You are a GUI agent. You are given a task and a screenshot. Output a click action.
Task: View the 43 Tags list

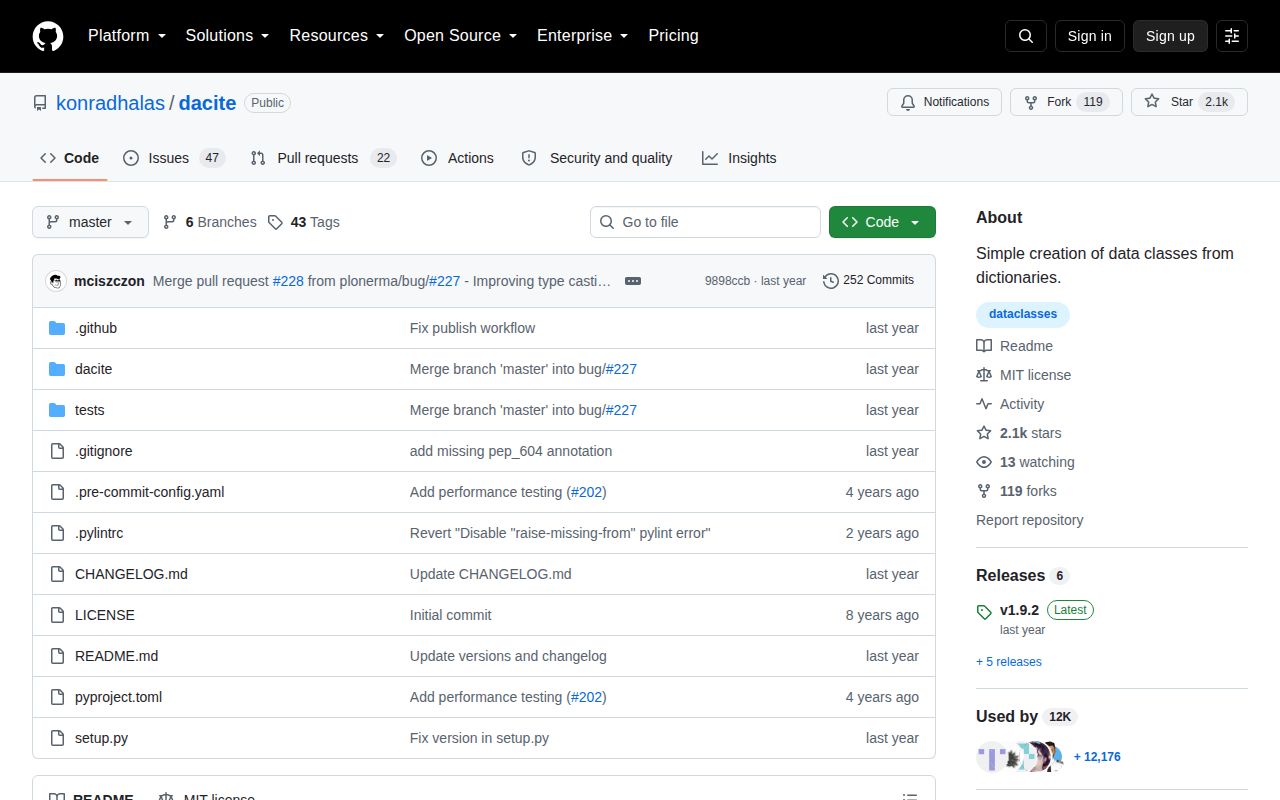click(x=303, y=222)
